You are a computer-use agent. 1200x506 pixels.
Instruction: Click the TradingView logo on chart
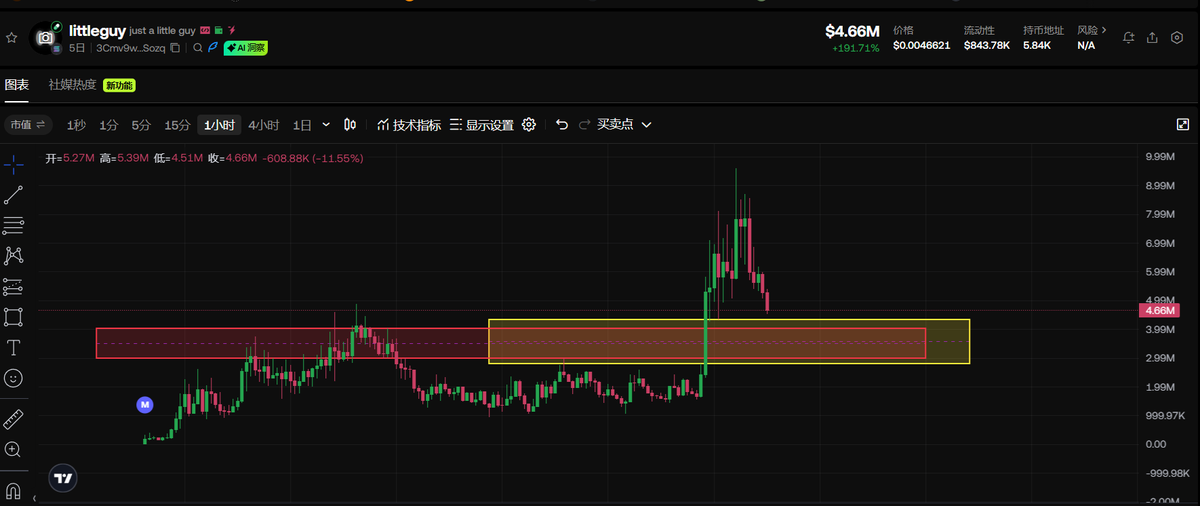coord(64,479)
